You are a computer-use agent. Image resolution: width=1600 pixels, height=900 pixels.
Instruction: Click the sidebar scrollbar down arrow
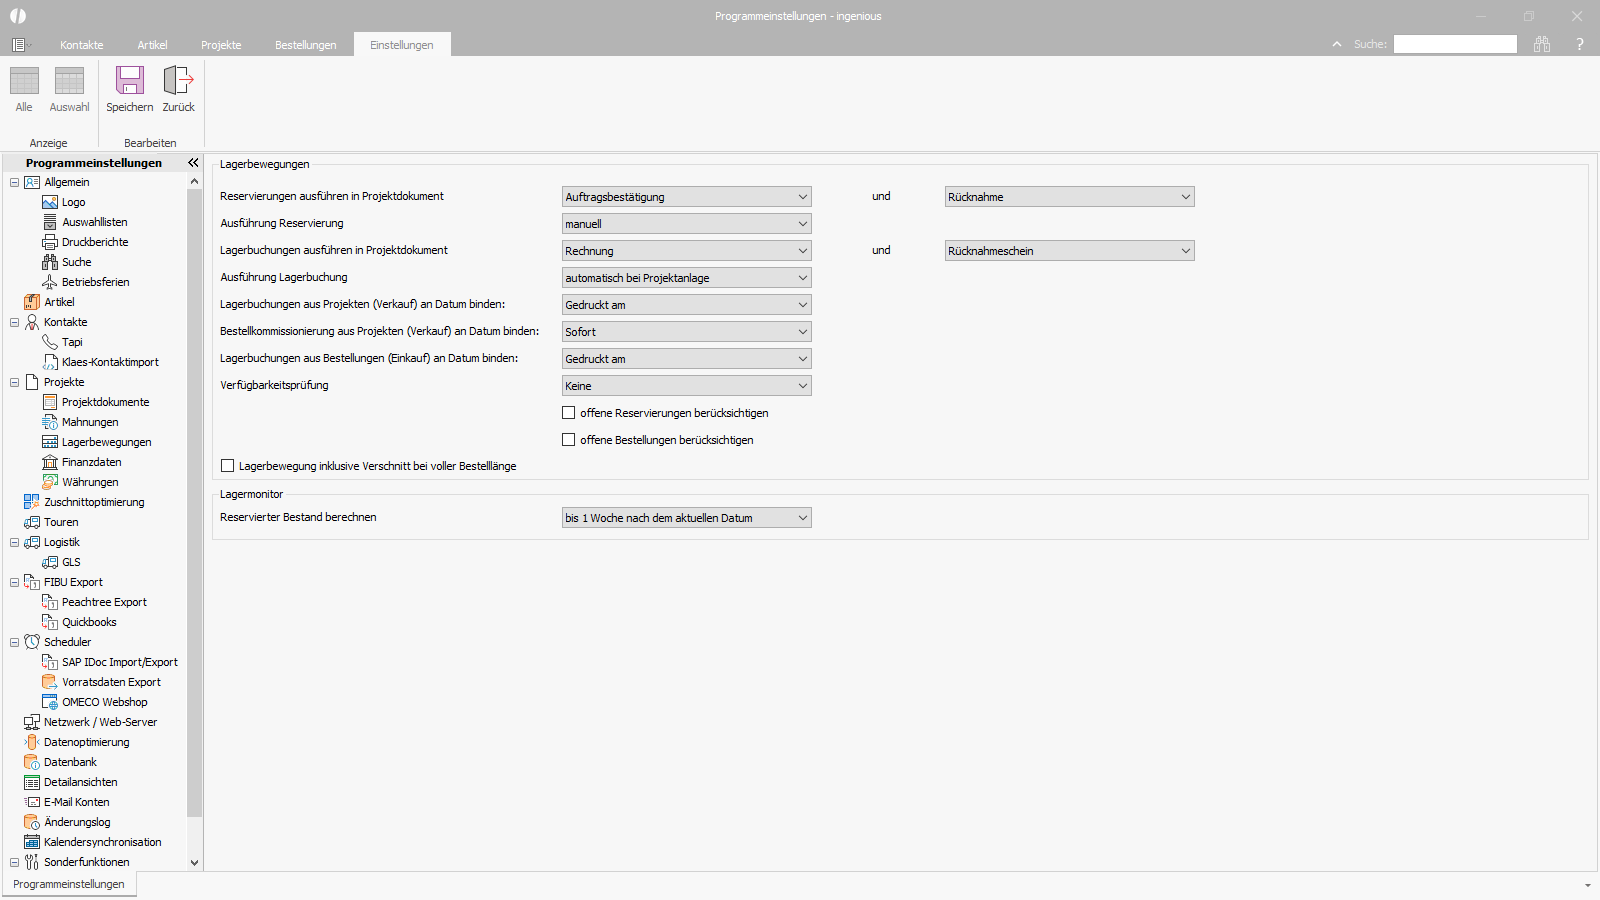(194, 862)
